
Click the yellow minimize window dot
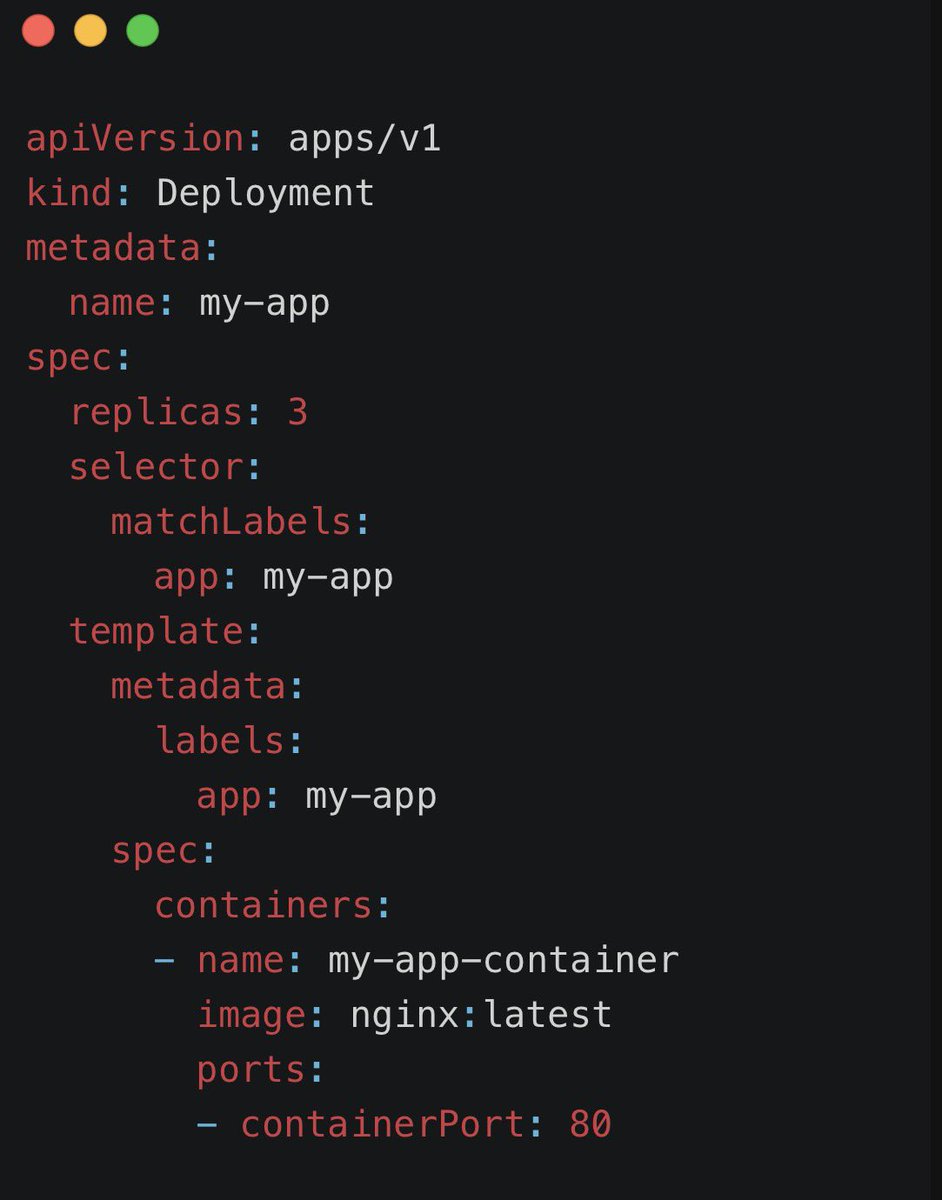[91, 30]
